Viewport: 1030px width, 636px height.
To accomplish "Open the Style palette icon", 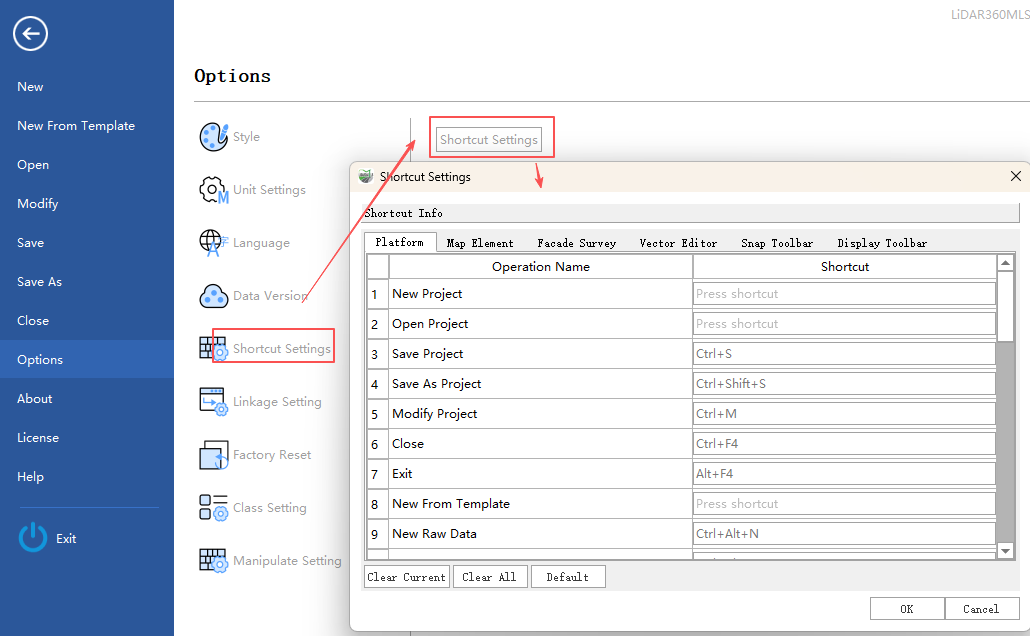I will point(214,137).
